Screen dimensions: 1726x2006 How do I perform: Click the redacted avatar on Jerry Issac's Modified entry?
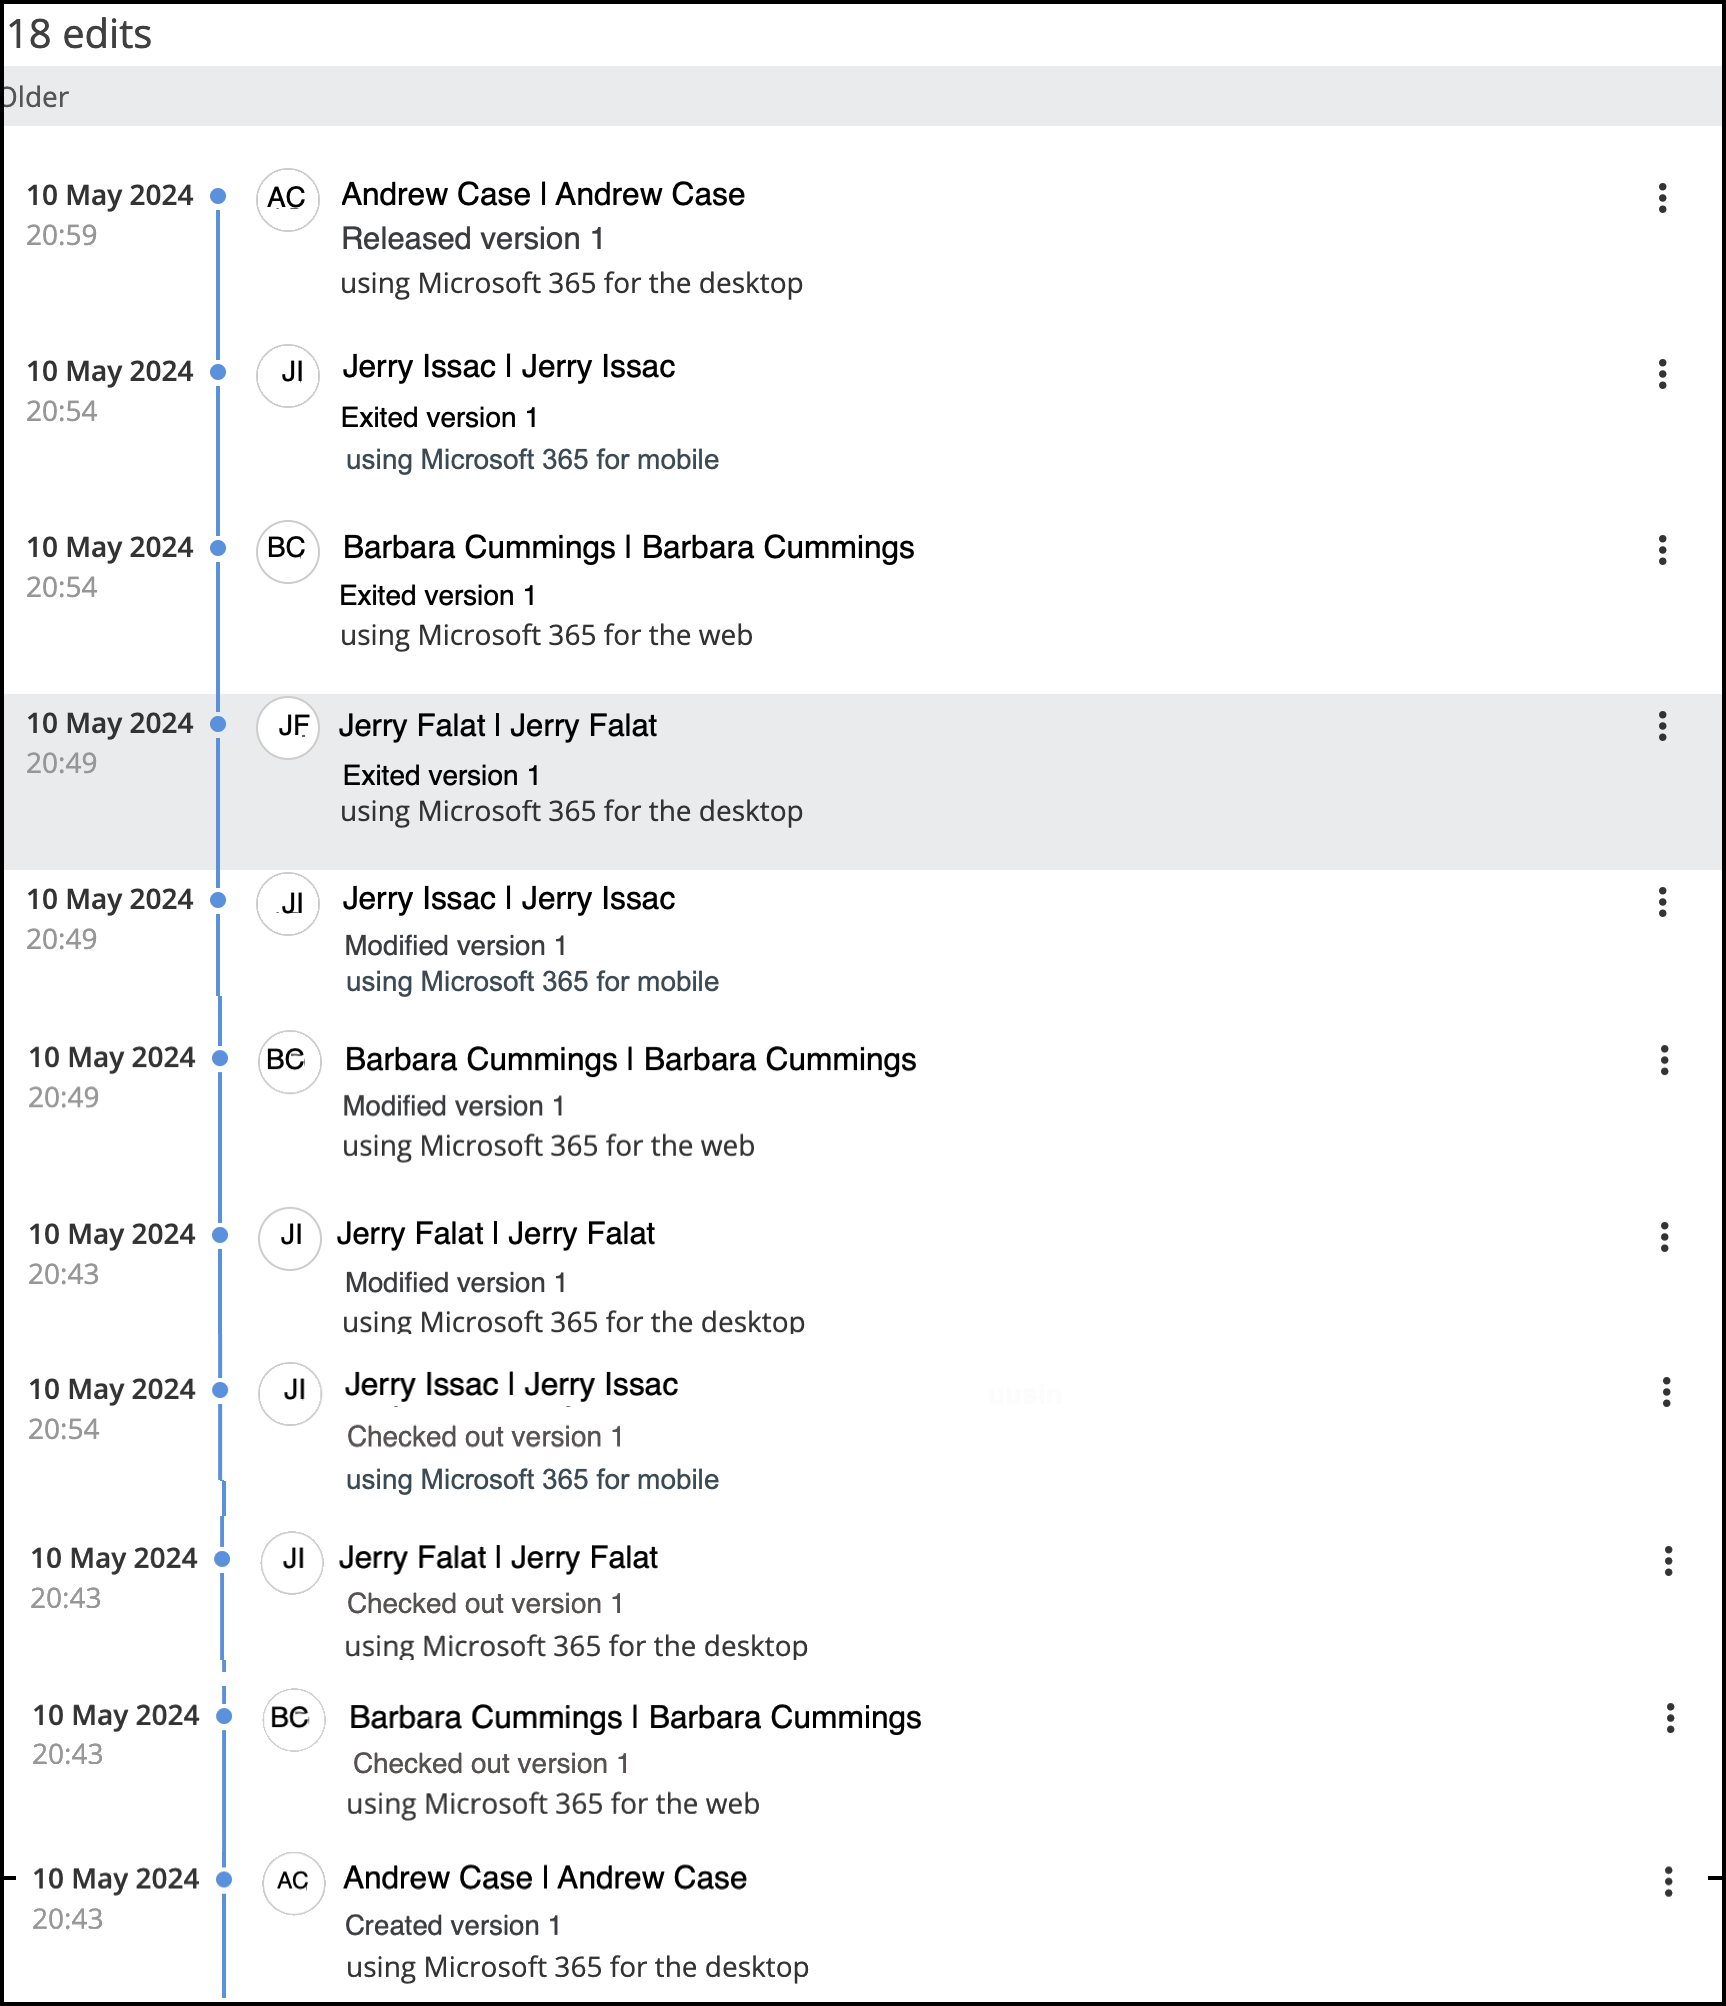pyautogui.click(x=287, y=904)
